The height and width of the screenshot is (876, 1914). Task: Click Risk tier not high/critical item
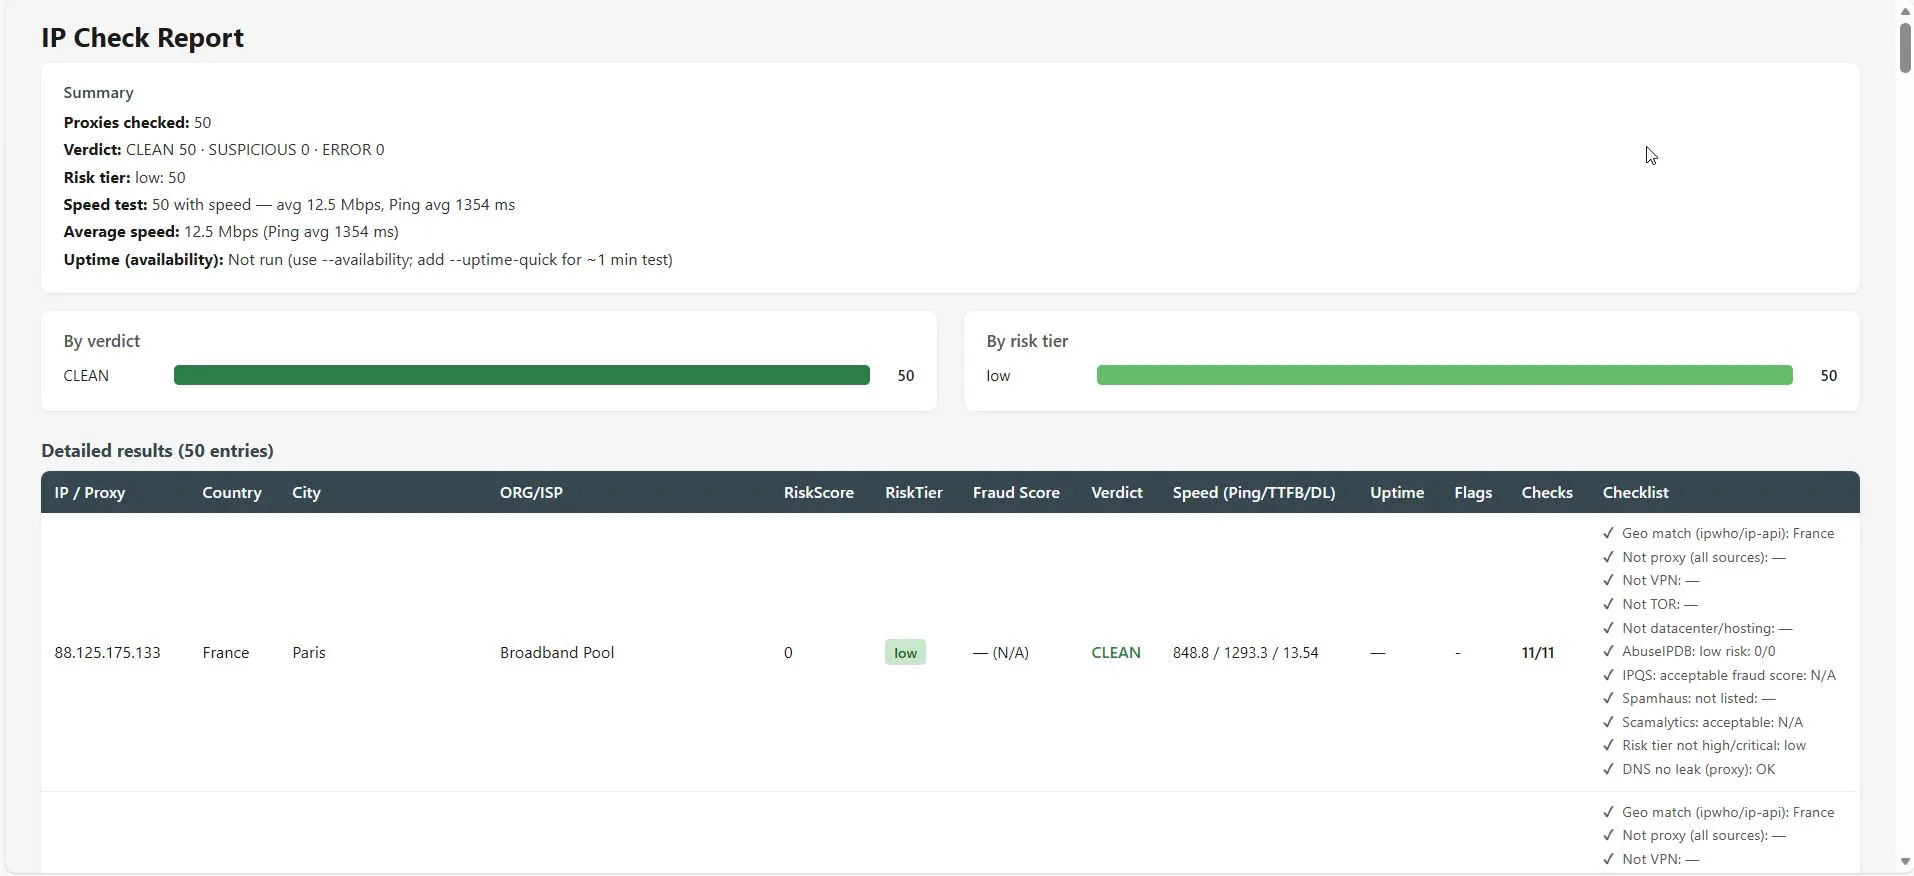pos(1704,745)
